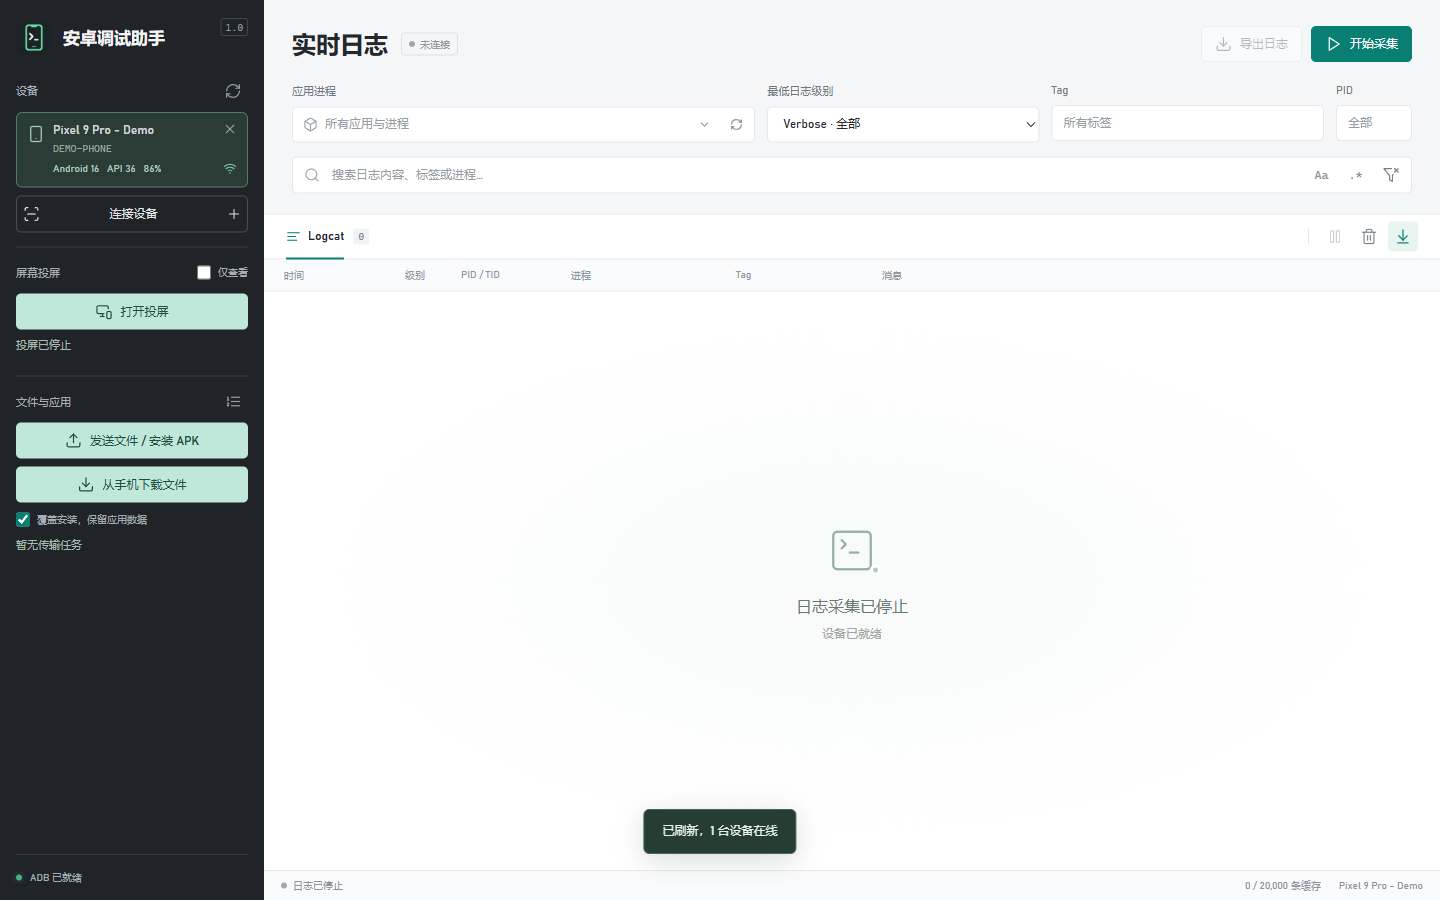Viewport: 1440px width, 900px height.
Task: Click 打开投屏 button
Action: (x=132, y=311)
